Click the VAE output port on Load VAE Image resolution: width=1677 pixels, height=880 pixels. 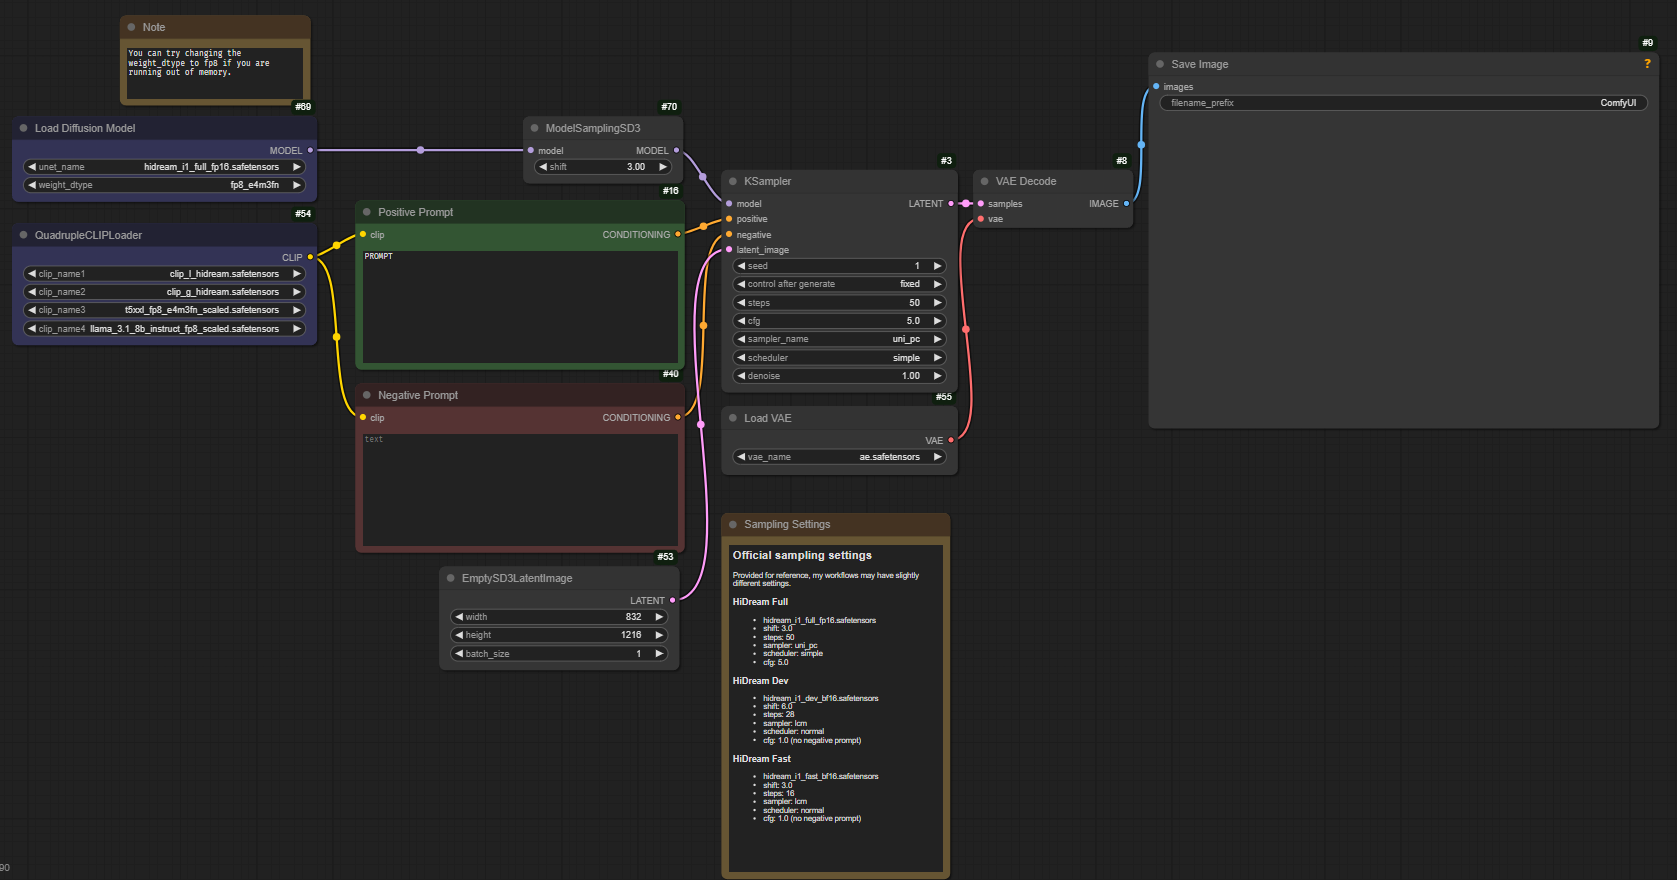point(951,440)
